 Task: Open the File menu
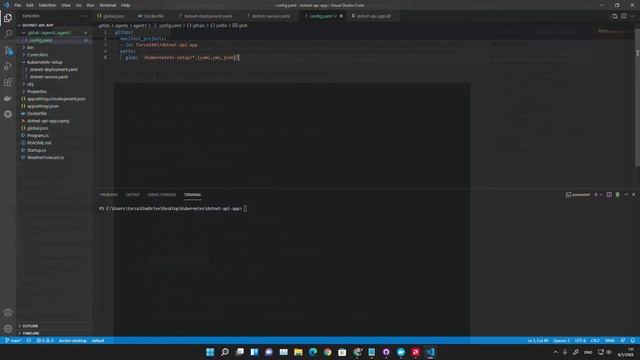pyautogui.click(x=18, y=5)
